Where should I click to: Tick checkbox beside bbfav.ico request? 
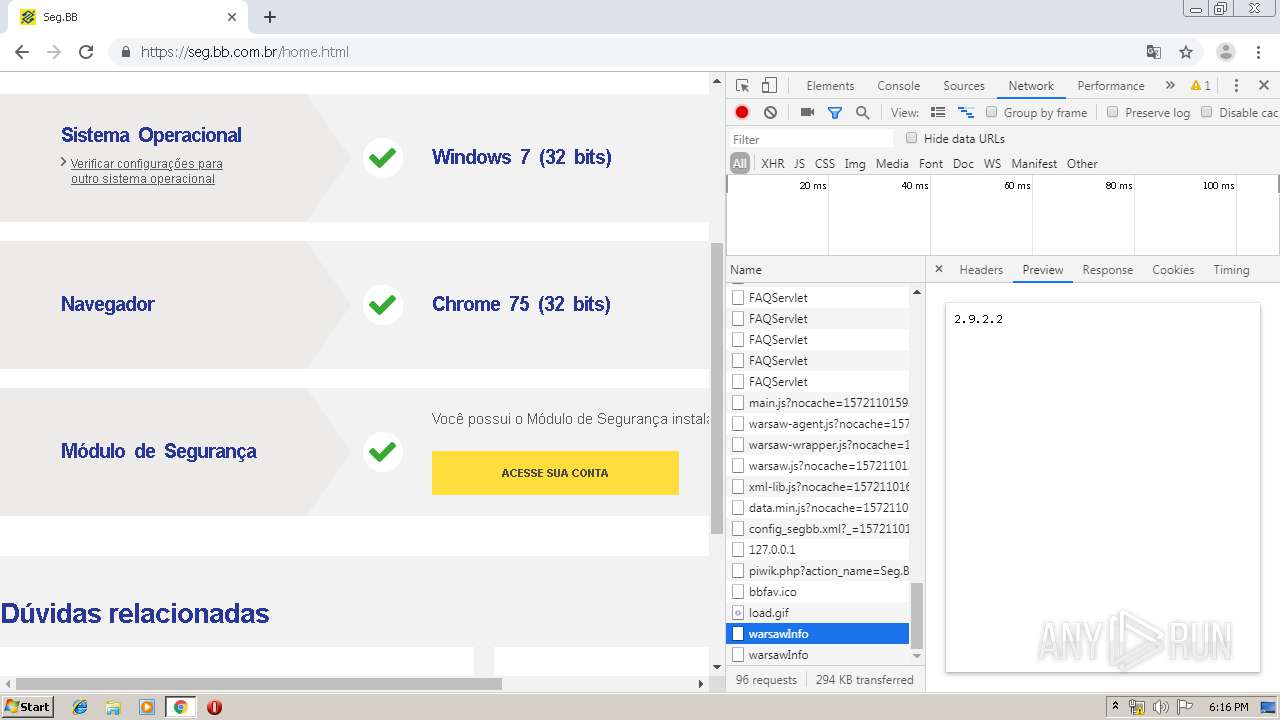coord(738,591)
